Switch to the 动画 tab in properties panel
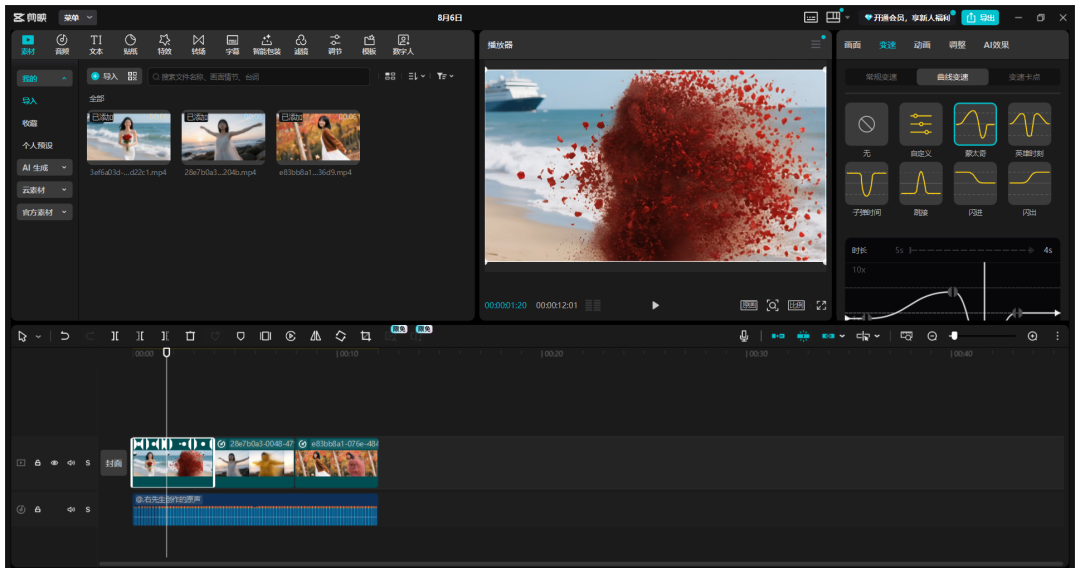This screenshot has height=568, width=1080. tap(921, 45)
